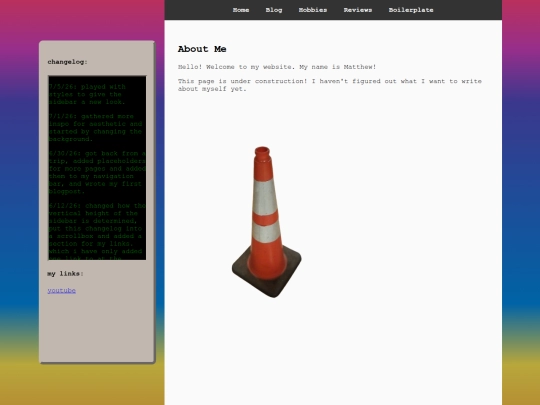Image resolution: width=540 pixels, height=405 pixels.
Task: Click the my links: heading
Action: pos(65,274)
